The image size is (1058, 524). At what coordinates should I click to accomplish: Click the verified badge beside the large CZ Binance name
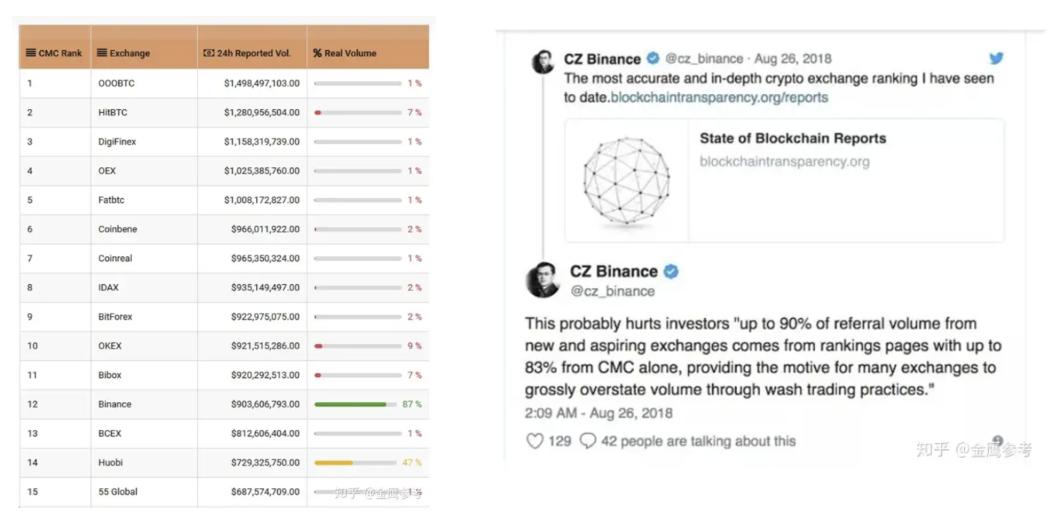point(672,271)
